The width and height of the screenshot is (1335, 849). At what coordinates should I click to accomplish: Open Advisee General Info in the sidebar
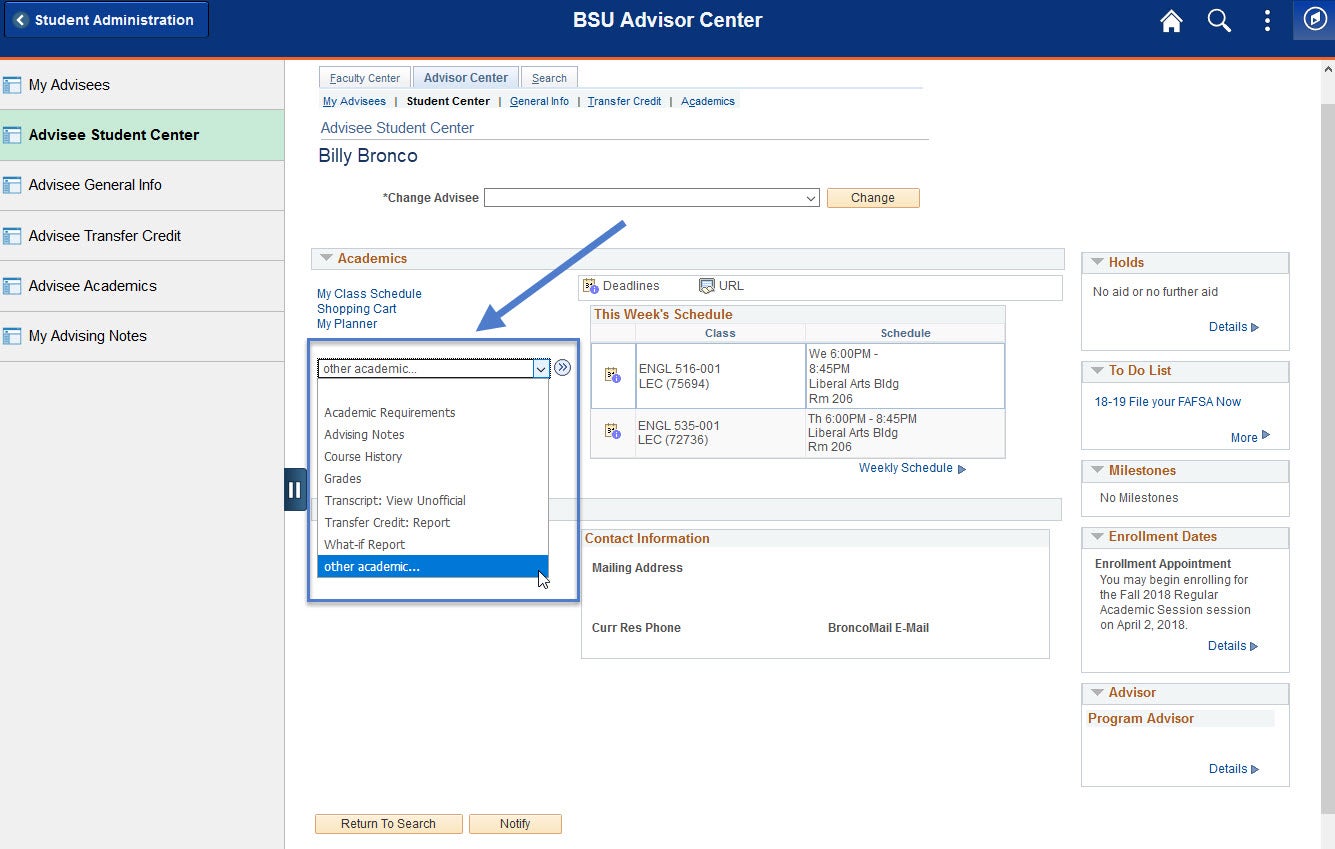142,185
